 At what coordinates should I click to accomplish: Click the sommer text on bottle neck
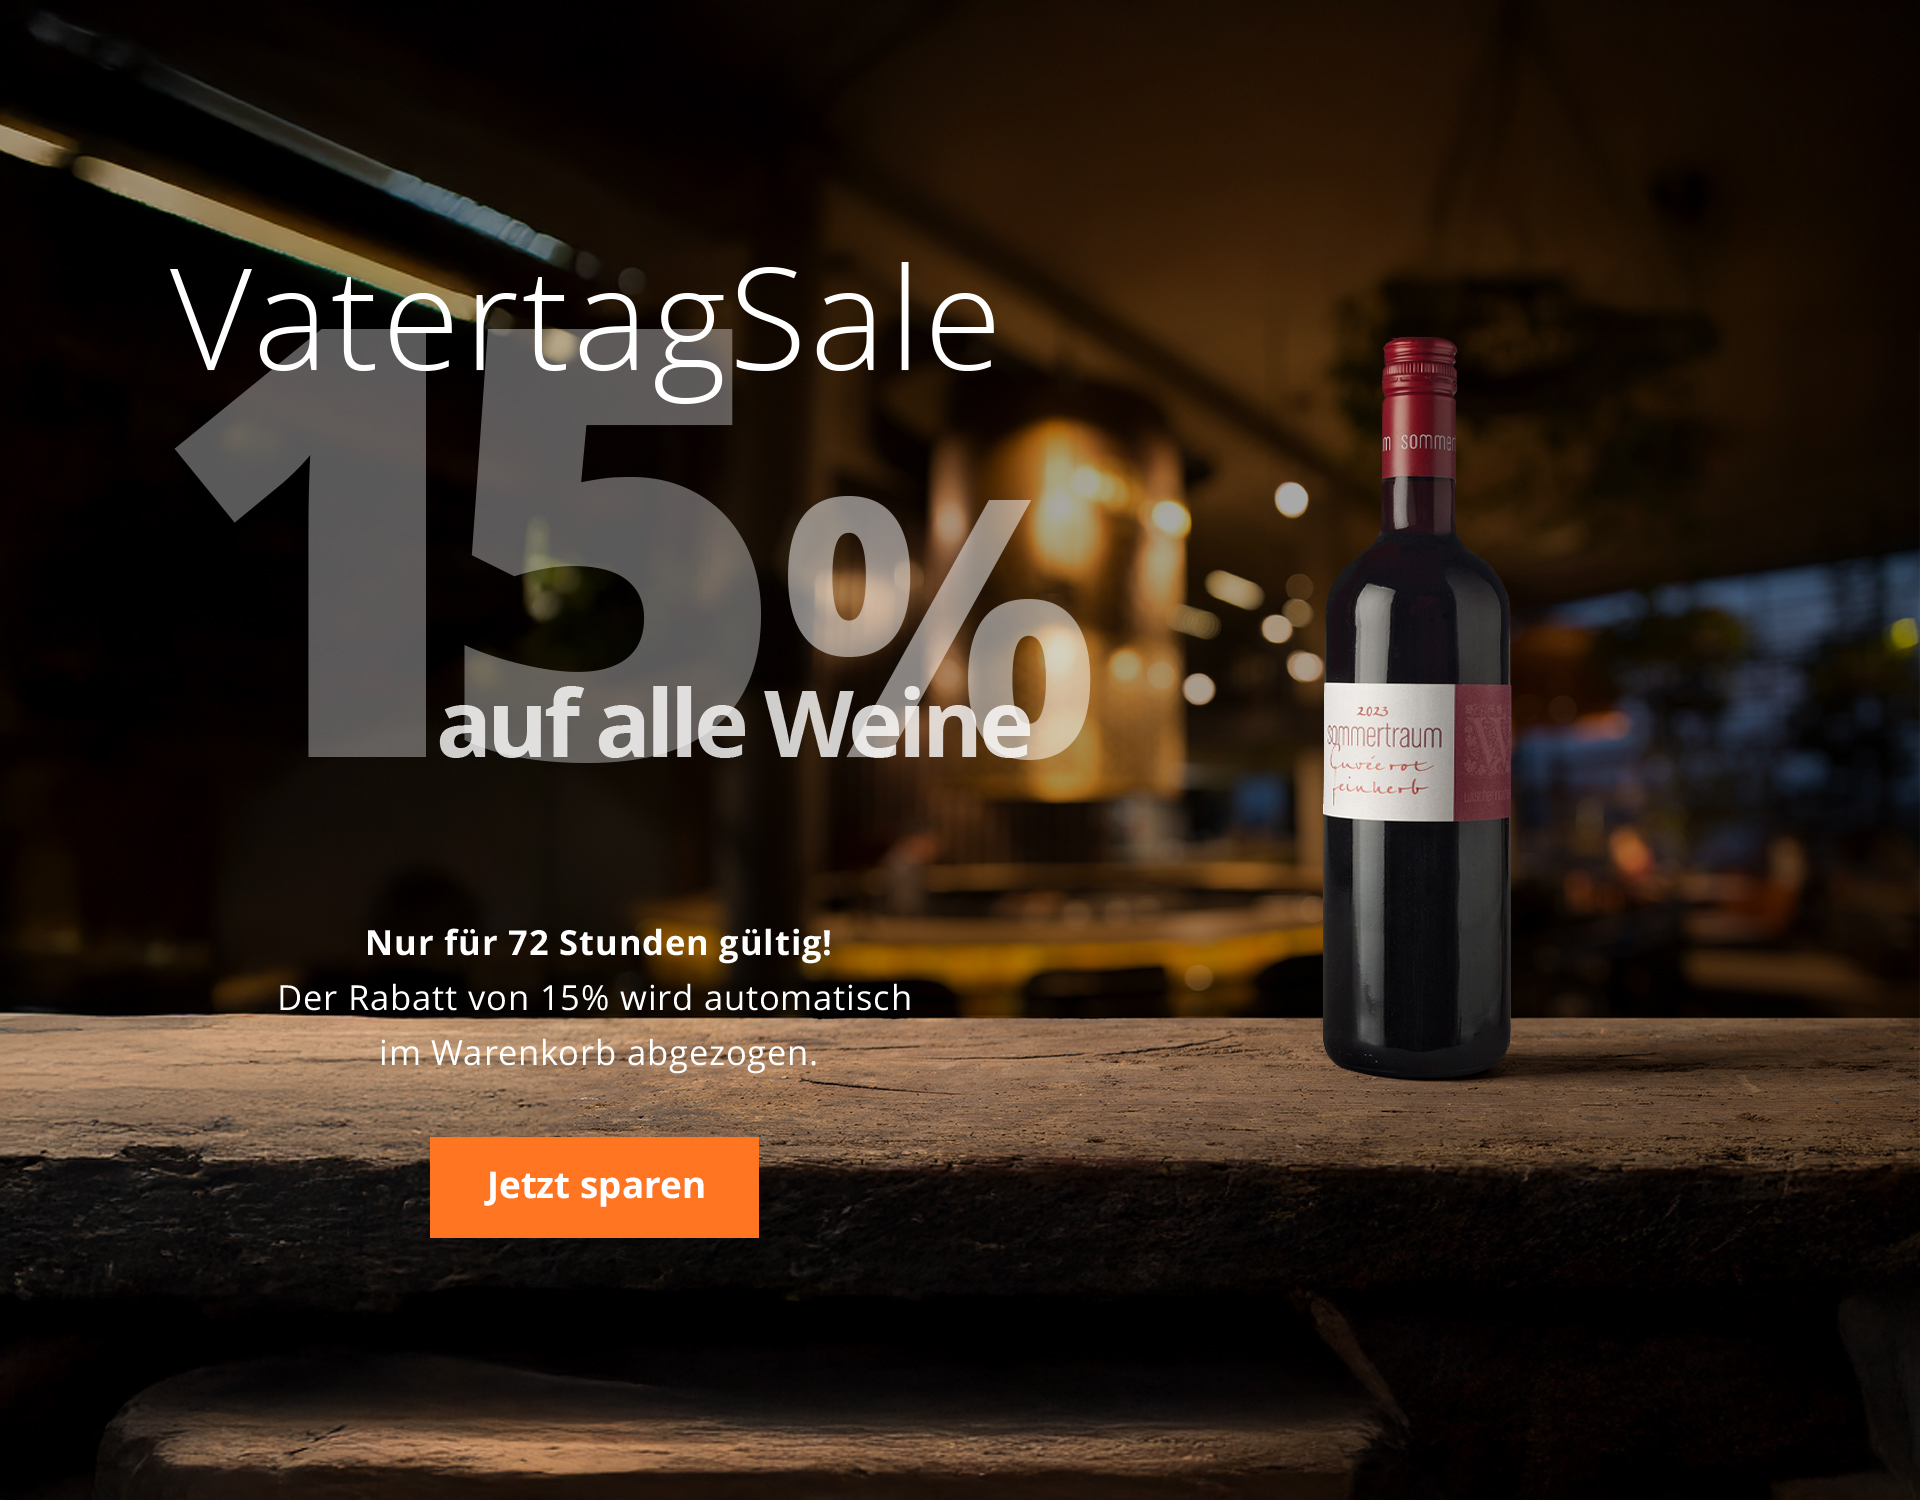pyautogui.click(x=1427, y=441)
